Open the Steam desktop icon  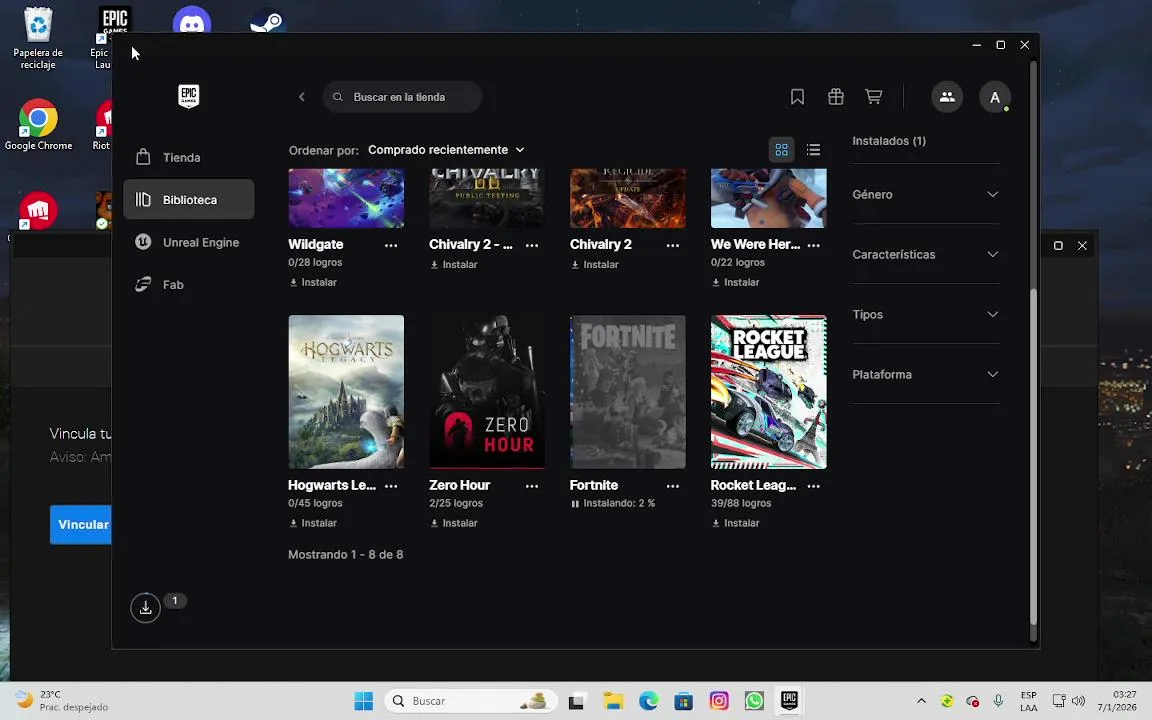[266, 22]
